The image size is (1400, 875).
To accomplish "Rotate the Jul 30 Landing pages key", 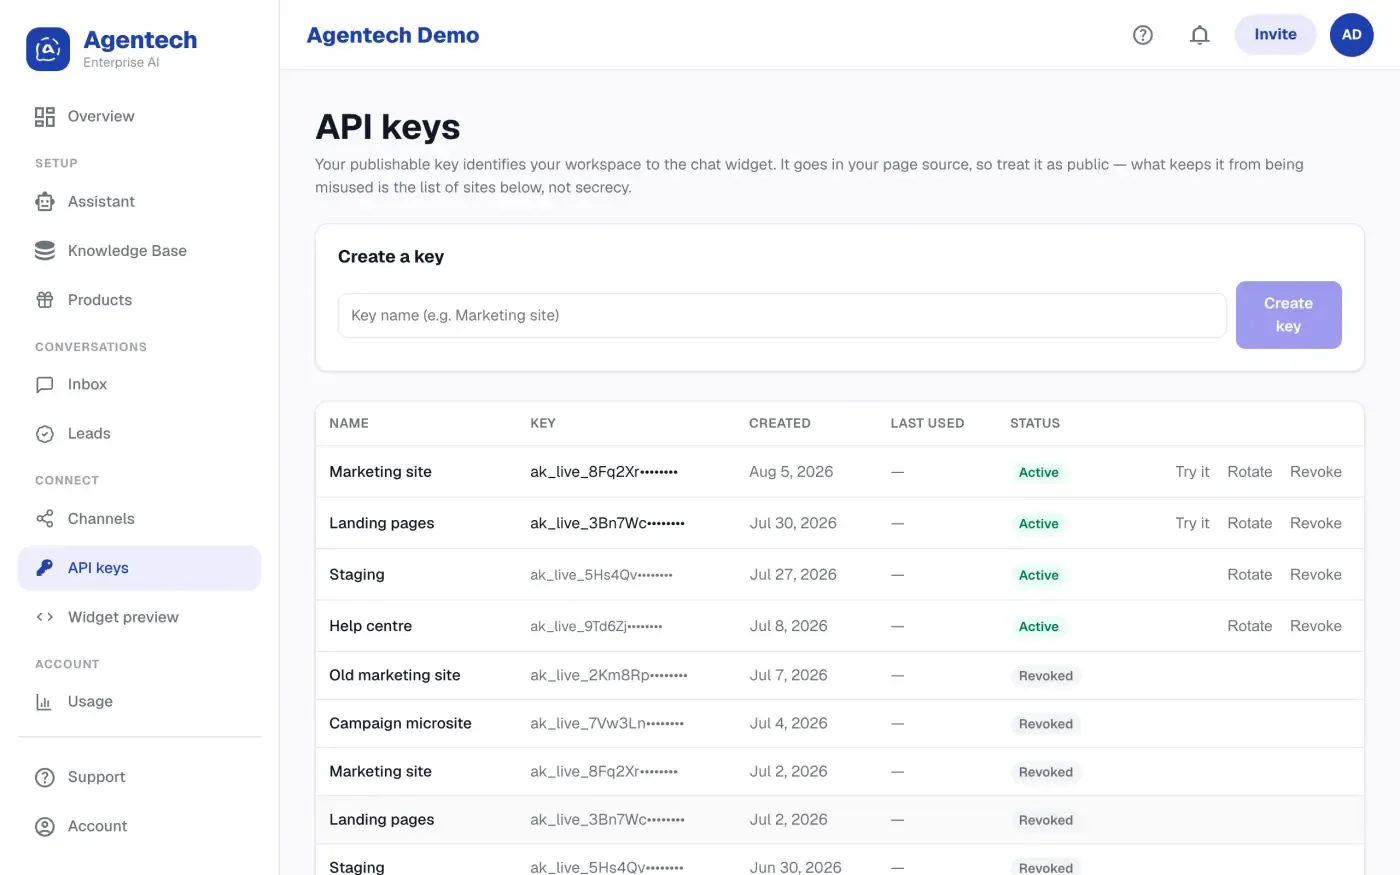I will click(x=1250, y=523).
